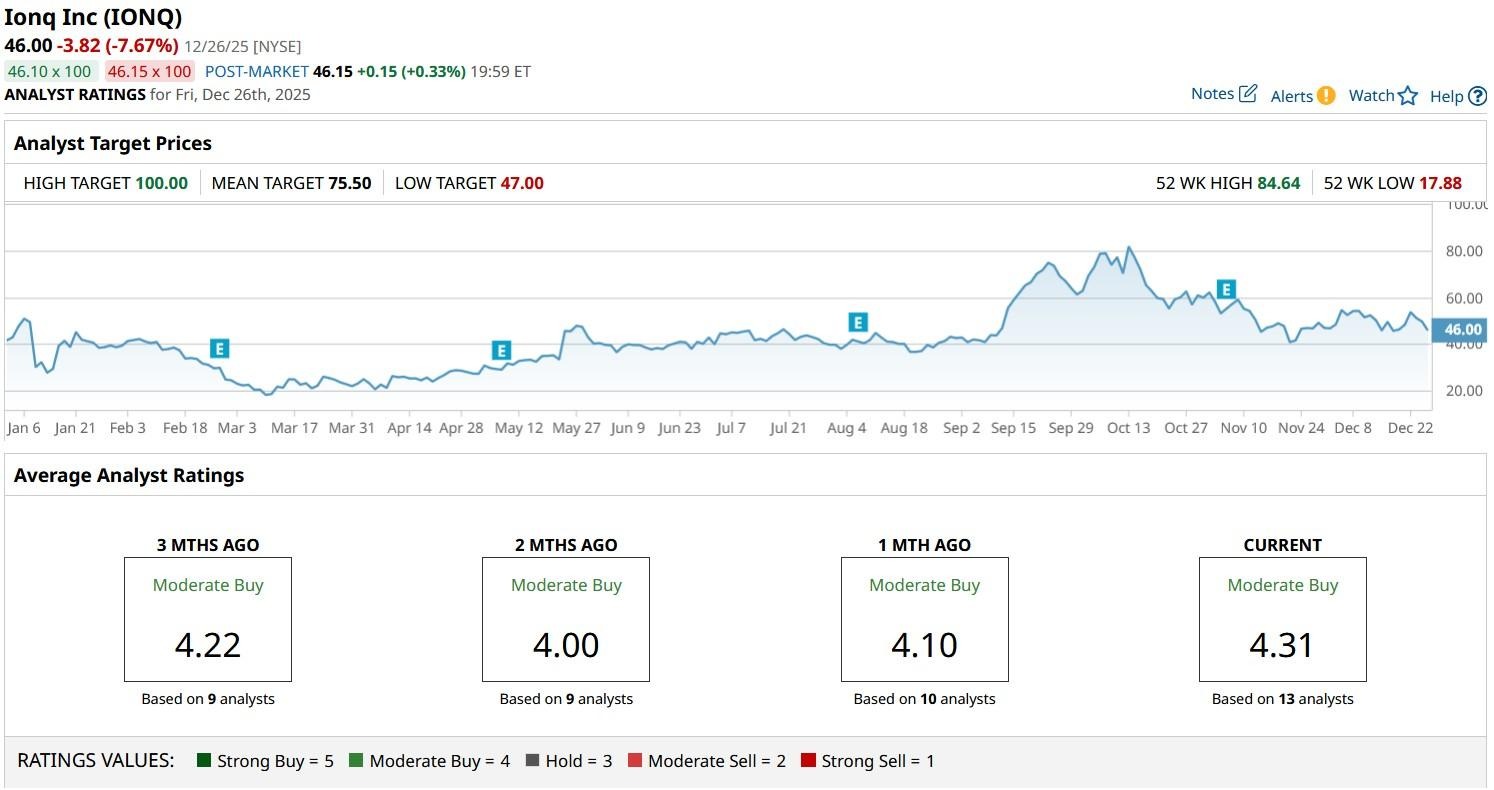Click the red Strong Sell legend swatch
This screenshot has width=1494, height=790.
click(x=808, y=761)
